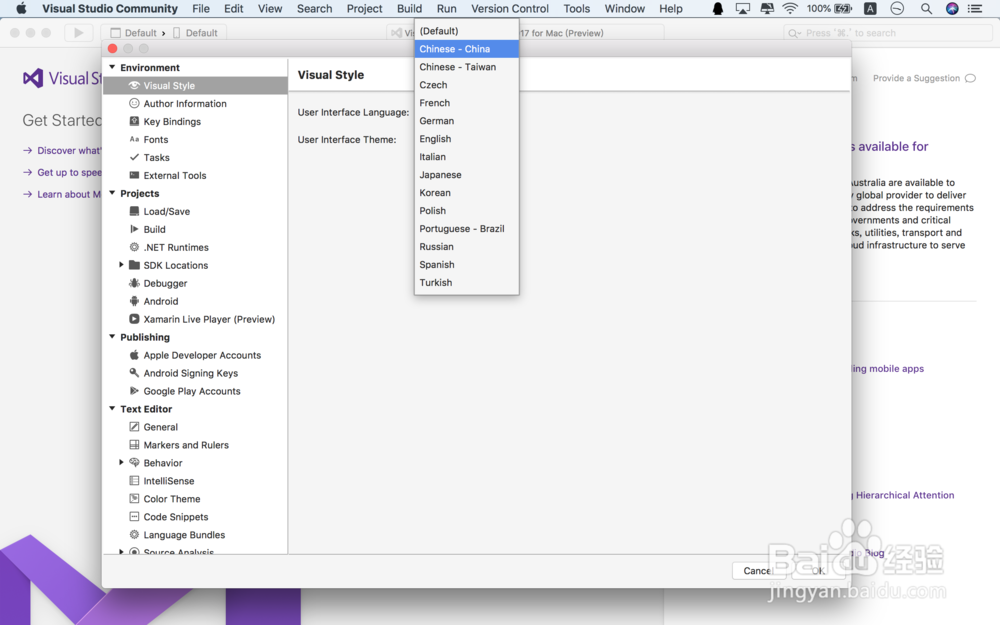Open the Build menu in menu bar
The image size is (1000, 625).
409,8
